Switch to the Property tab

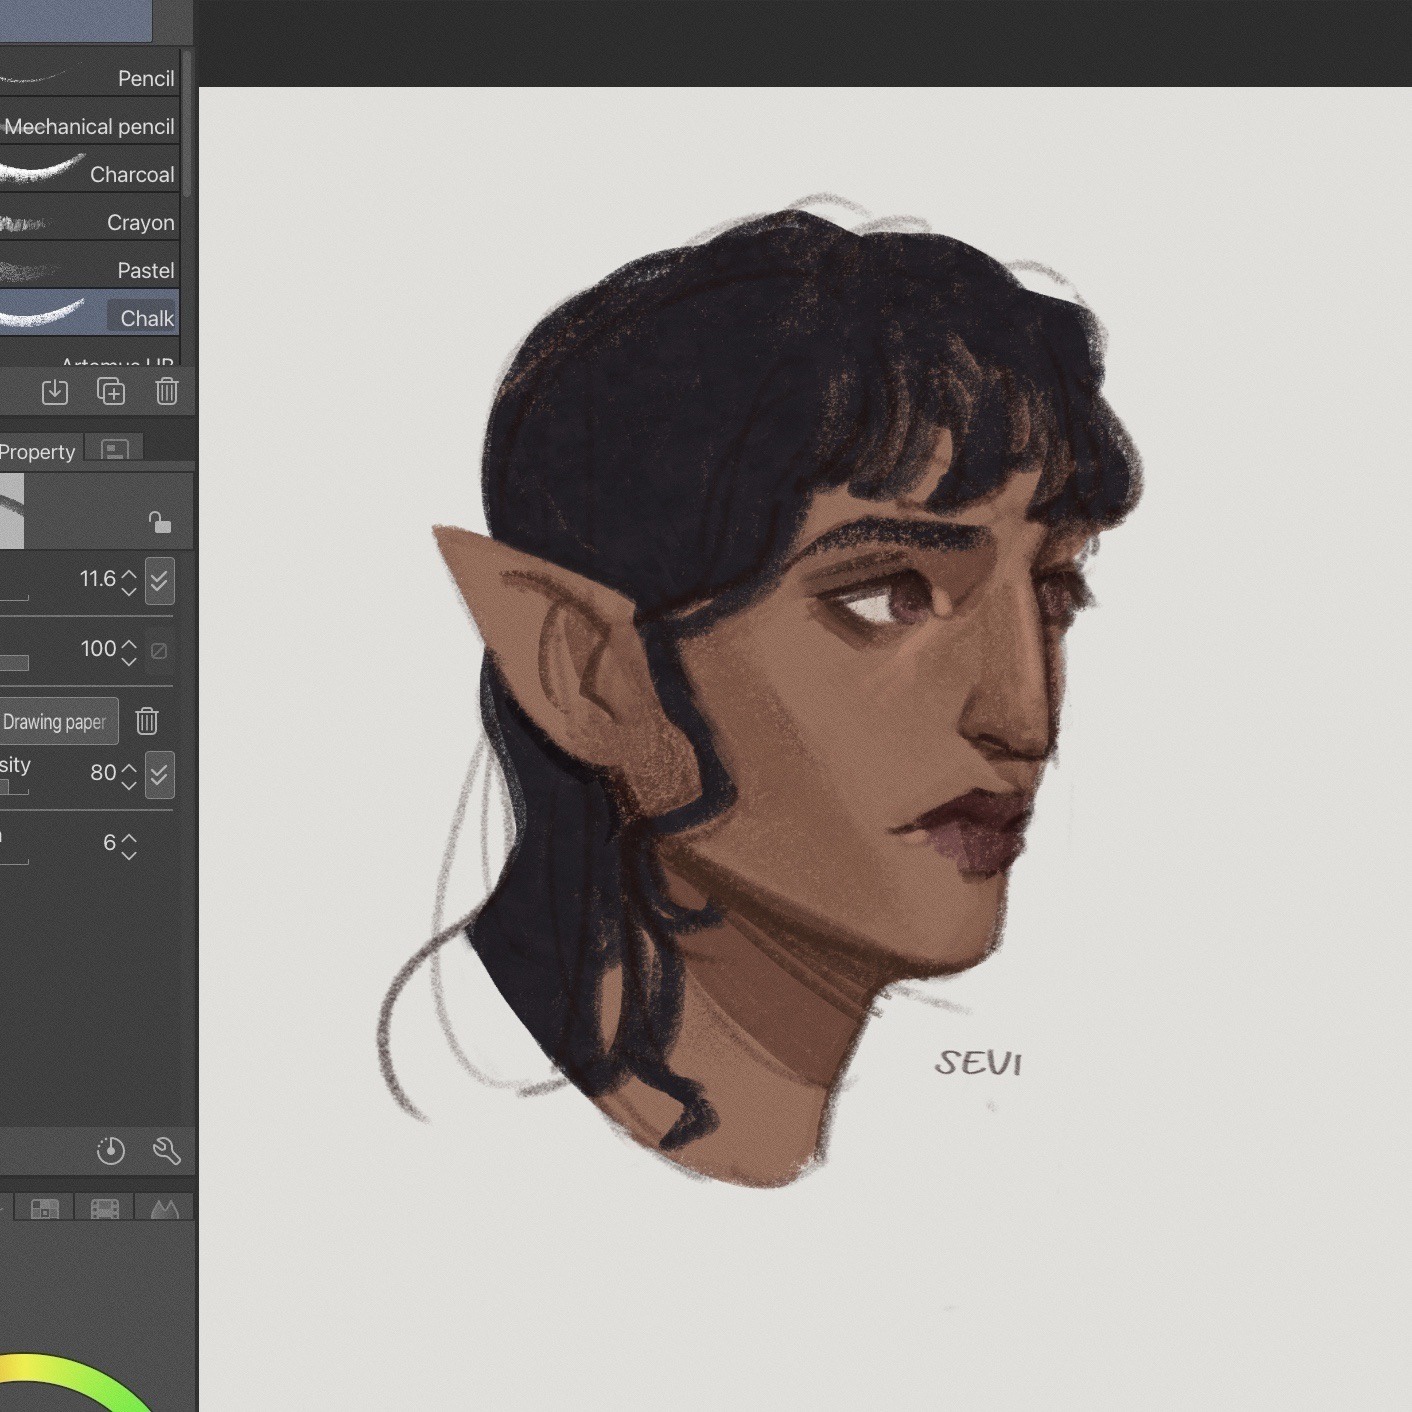pos(38,452)
